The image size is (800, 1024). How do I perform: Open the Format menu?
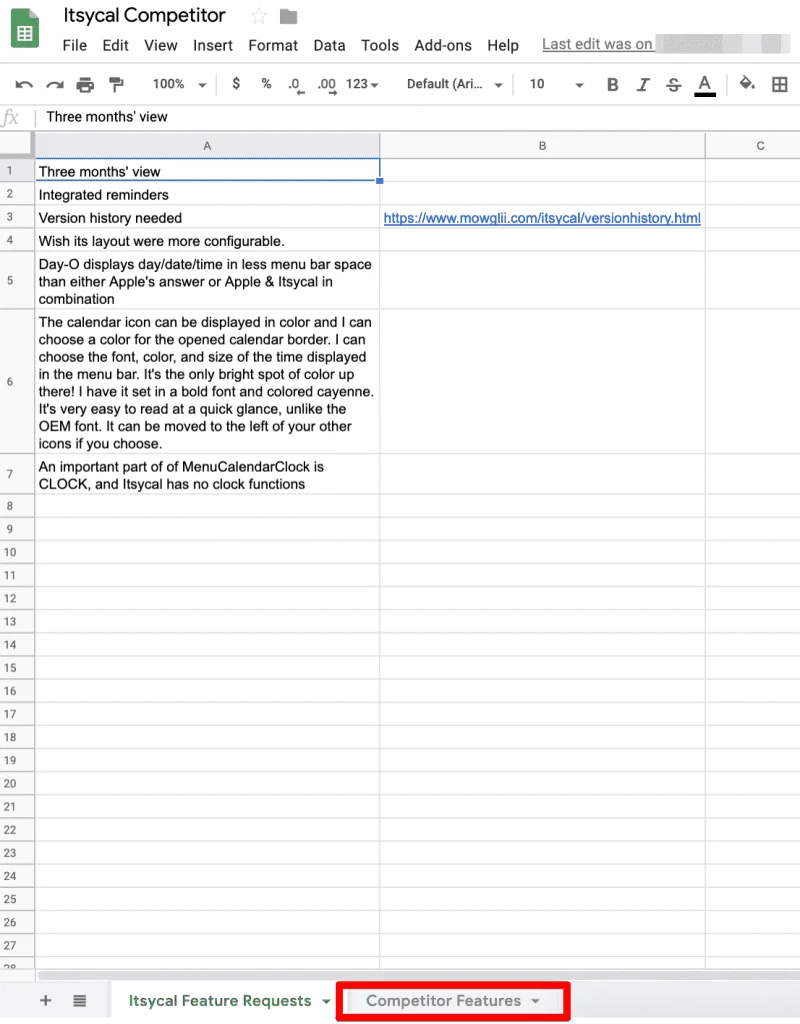273,45
